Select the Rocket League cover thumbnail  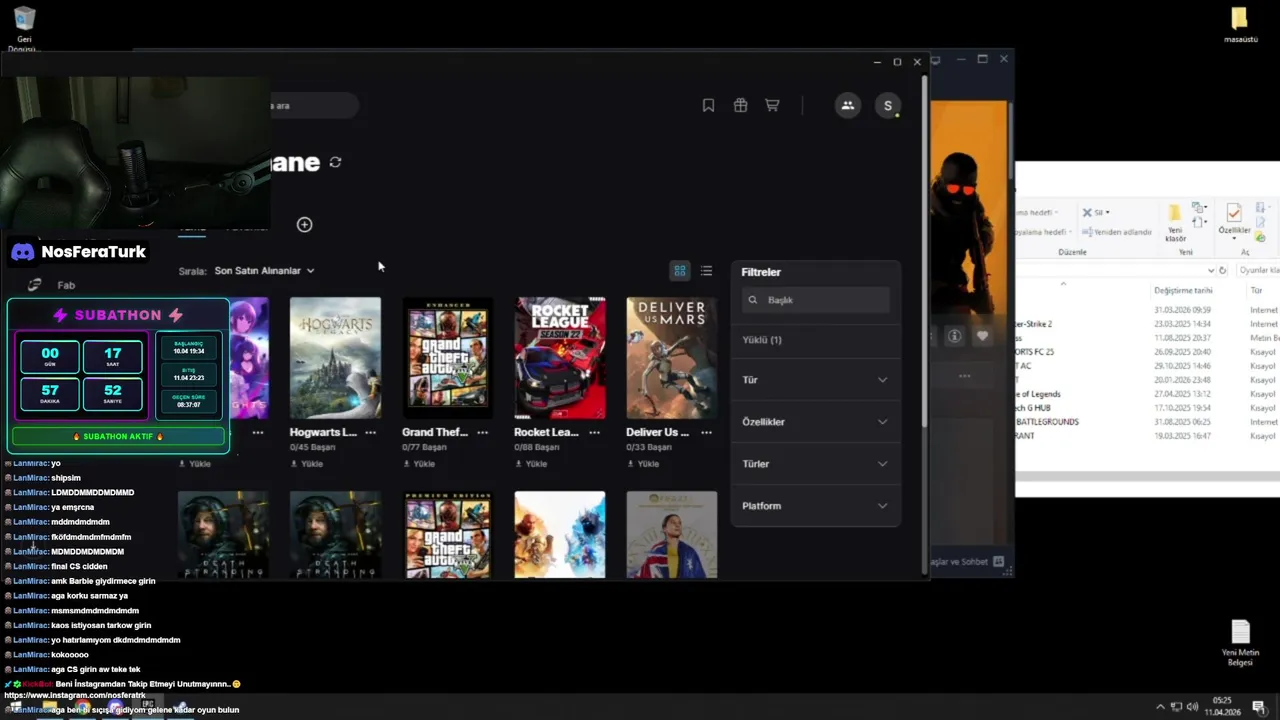point(560,358)
